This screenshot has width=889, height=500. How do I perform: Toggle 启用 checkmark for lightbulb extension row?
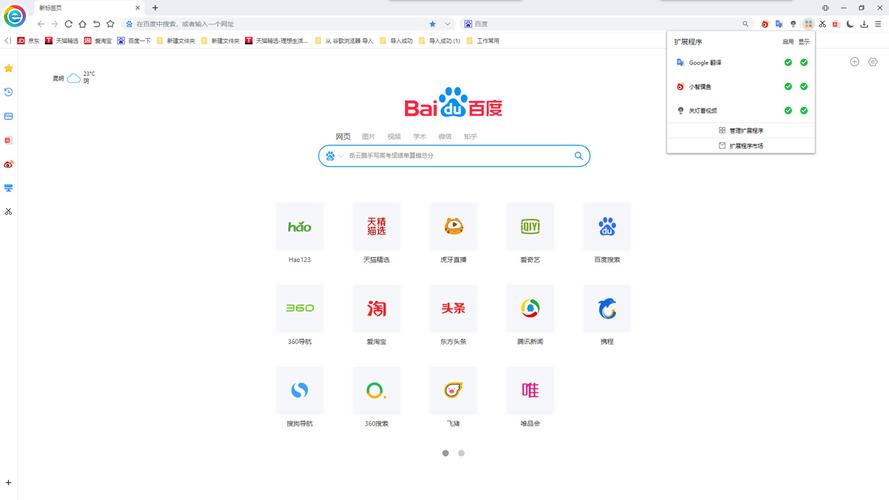[x=788, y=111]
